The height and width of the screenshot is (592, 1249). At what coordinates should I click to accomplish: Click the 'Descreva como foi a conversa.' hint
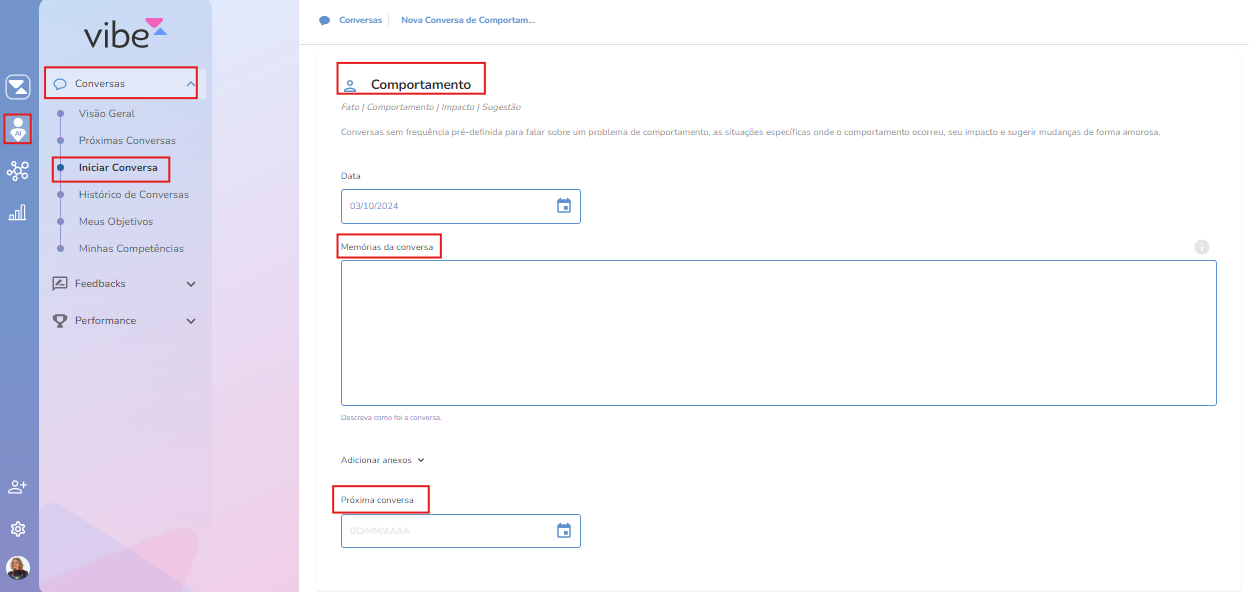pyautogui.click(x=391, y=417)
